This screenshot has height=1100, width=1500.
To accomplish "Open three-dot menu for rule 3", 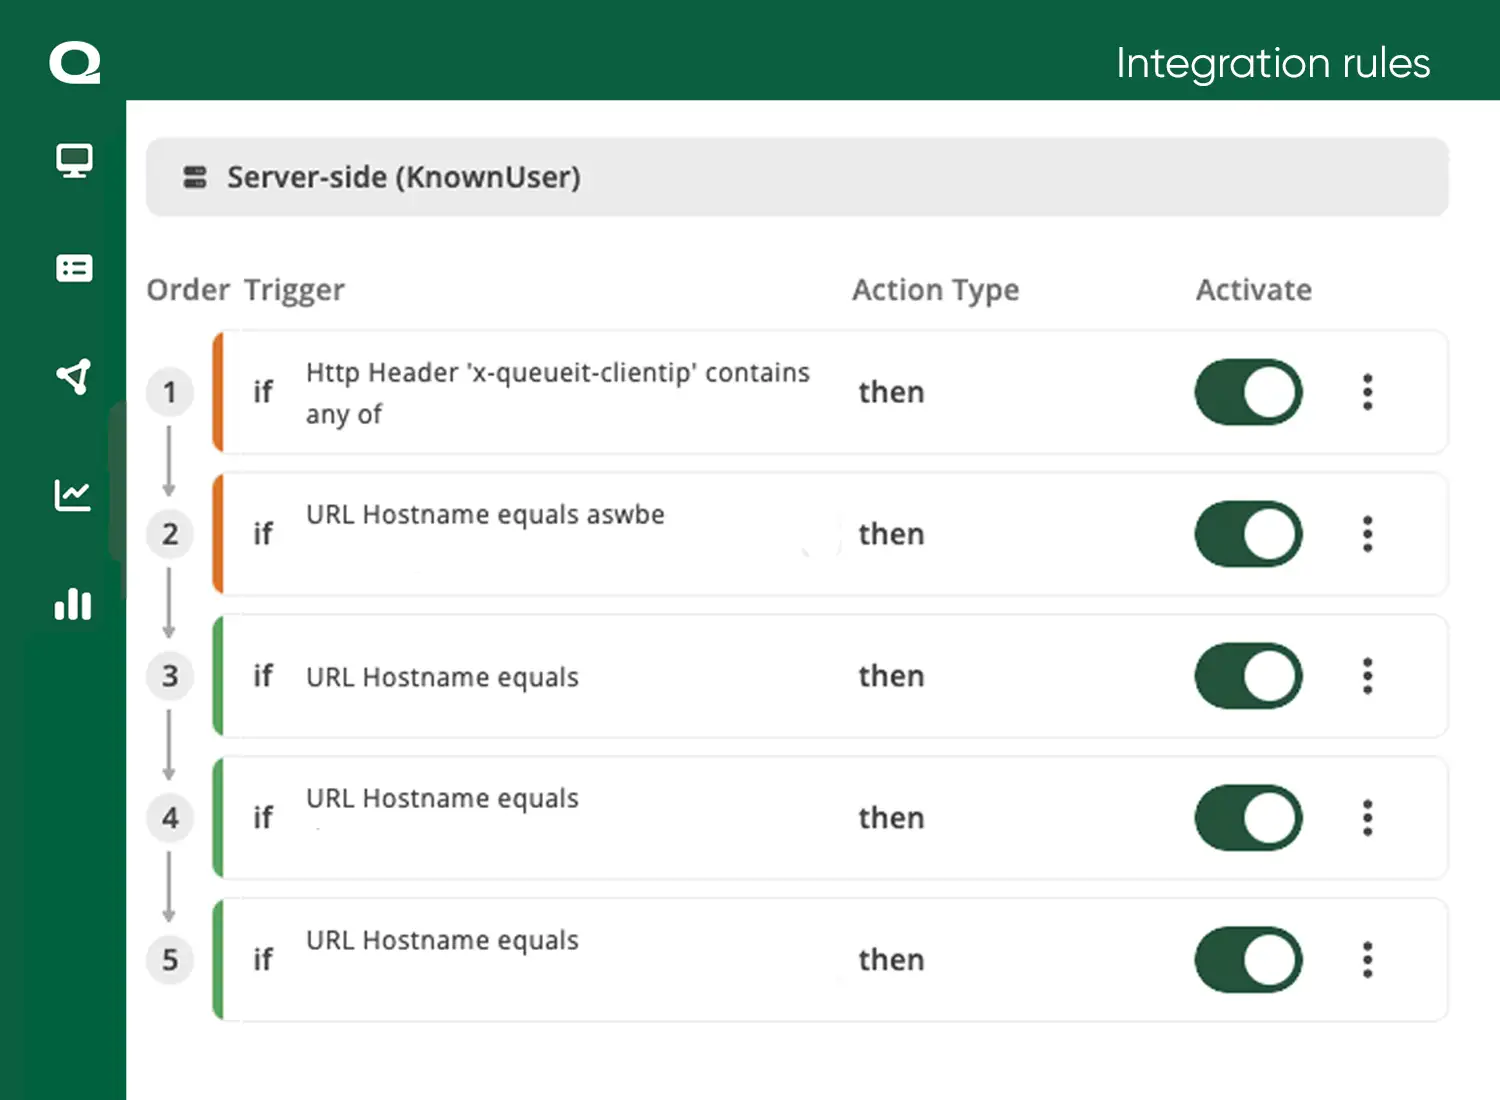I will [1368, 676].
